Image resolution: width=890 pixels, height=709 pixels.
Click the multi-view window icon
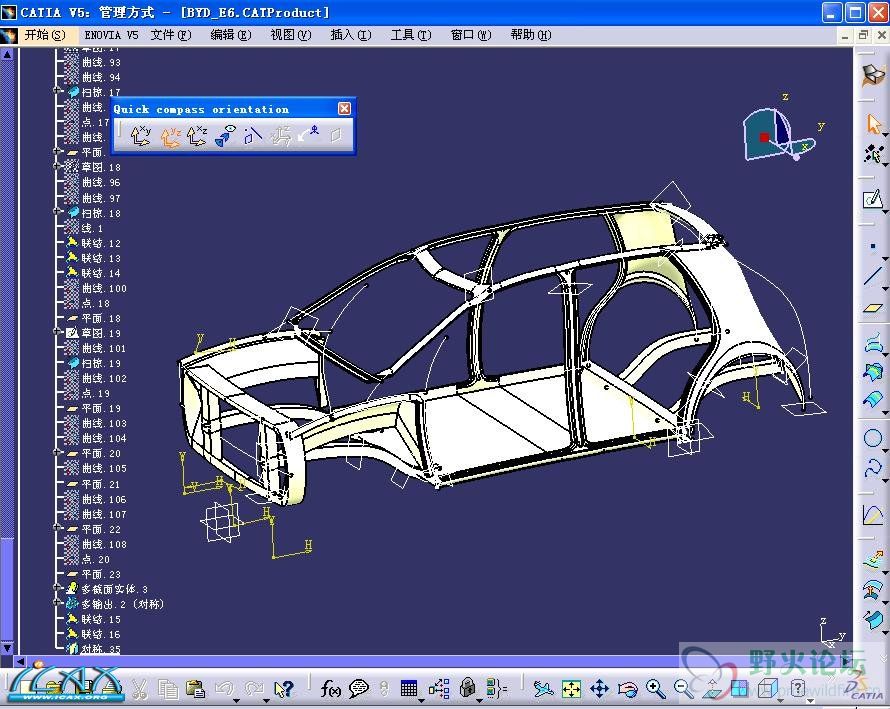740,689
